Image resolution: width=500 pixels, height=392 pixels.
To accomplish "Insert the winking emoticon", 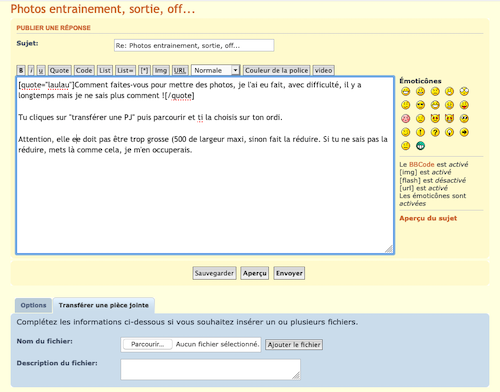I will coord(406,132).
